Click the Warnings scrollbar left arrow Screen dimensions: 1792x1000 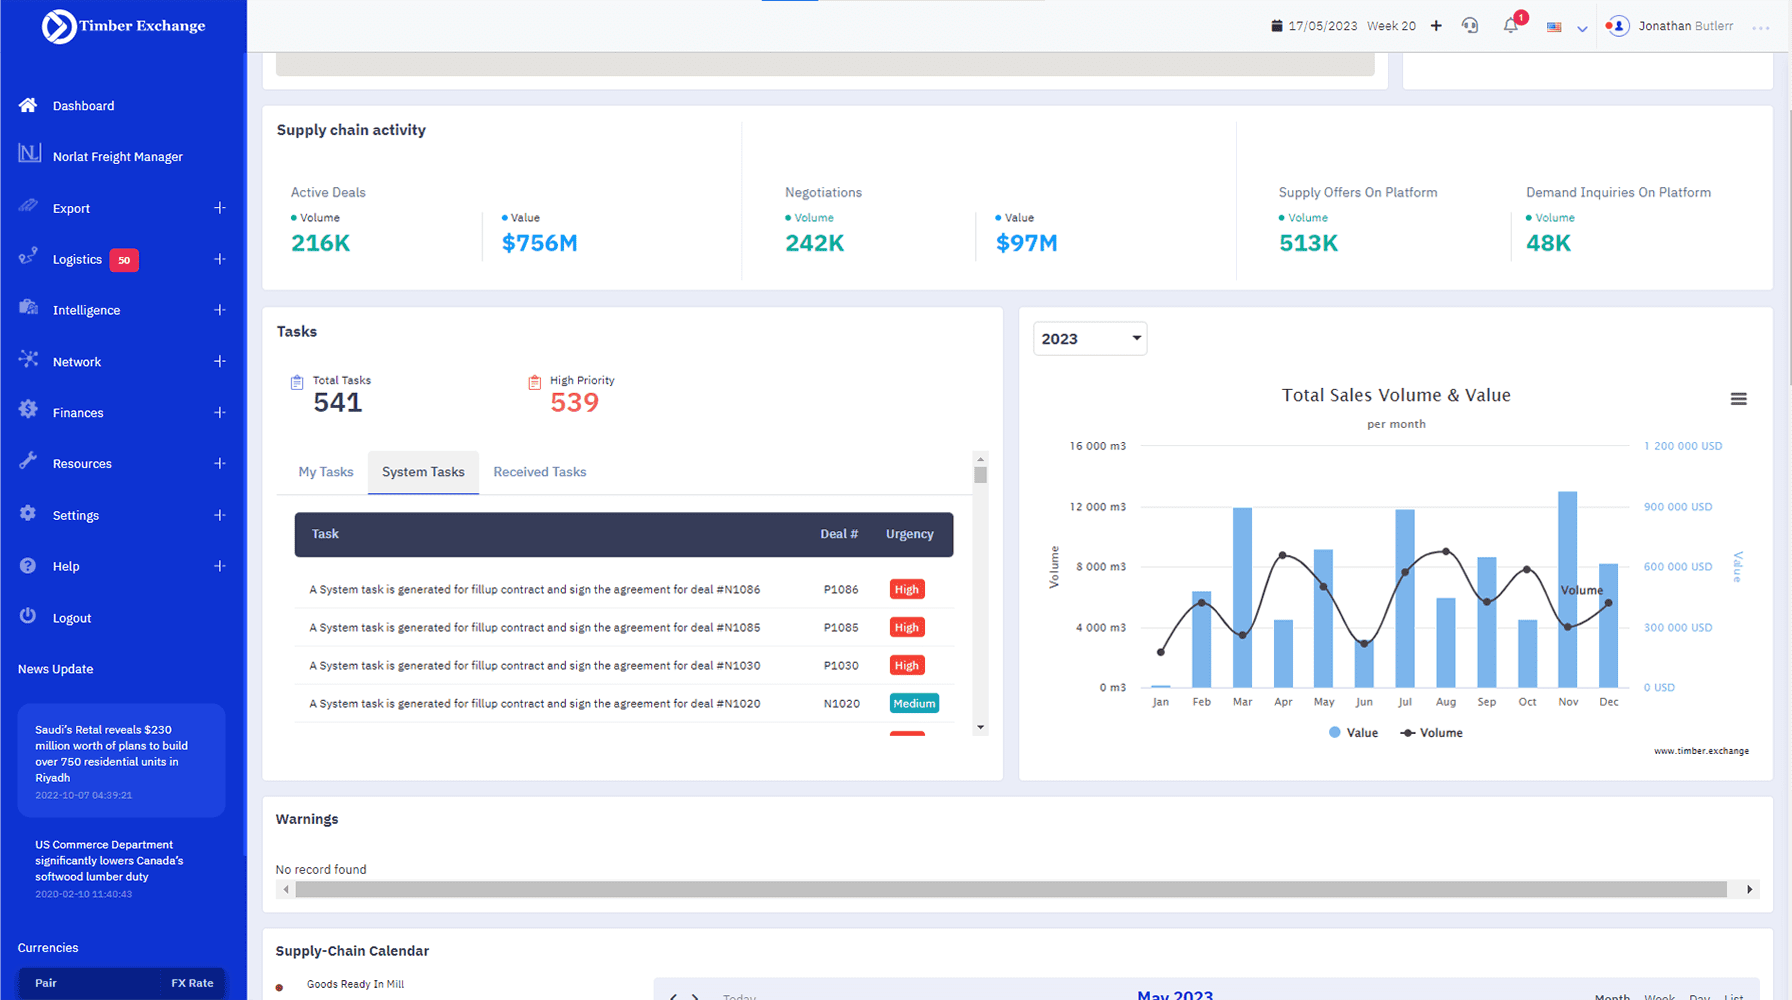[x=286, y=889]
